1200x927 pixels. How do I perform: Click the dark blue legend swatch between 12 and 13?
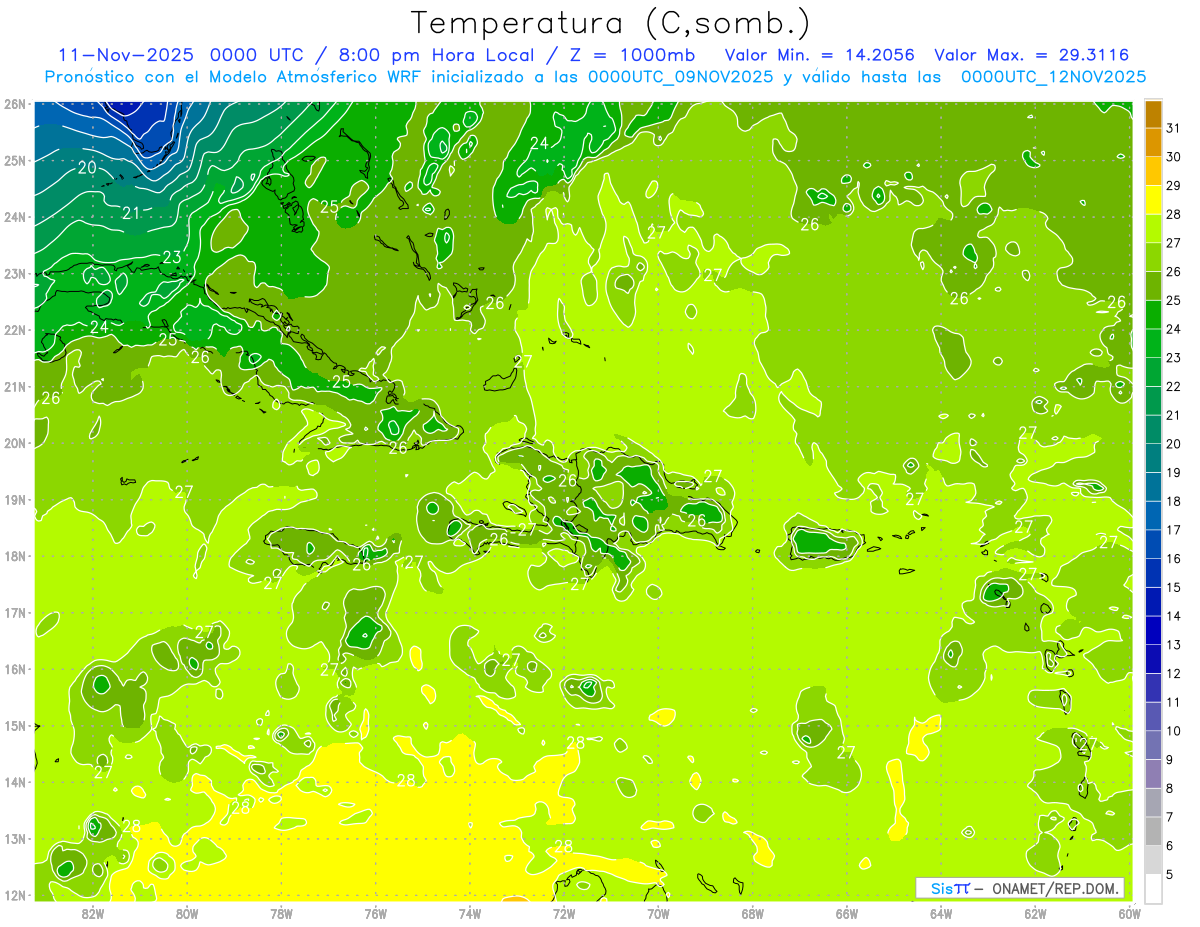pos(1153,659)
